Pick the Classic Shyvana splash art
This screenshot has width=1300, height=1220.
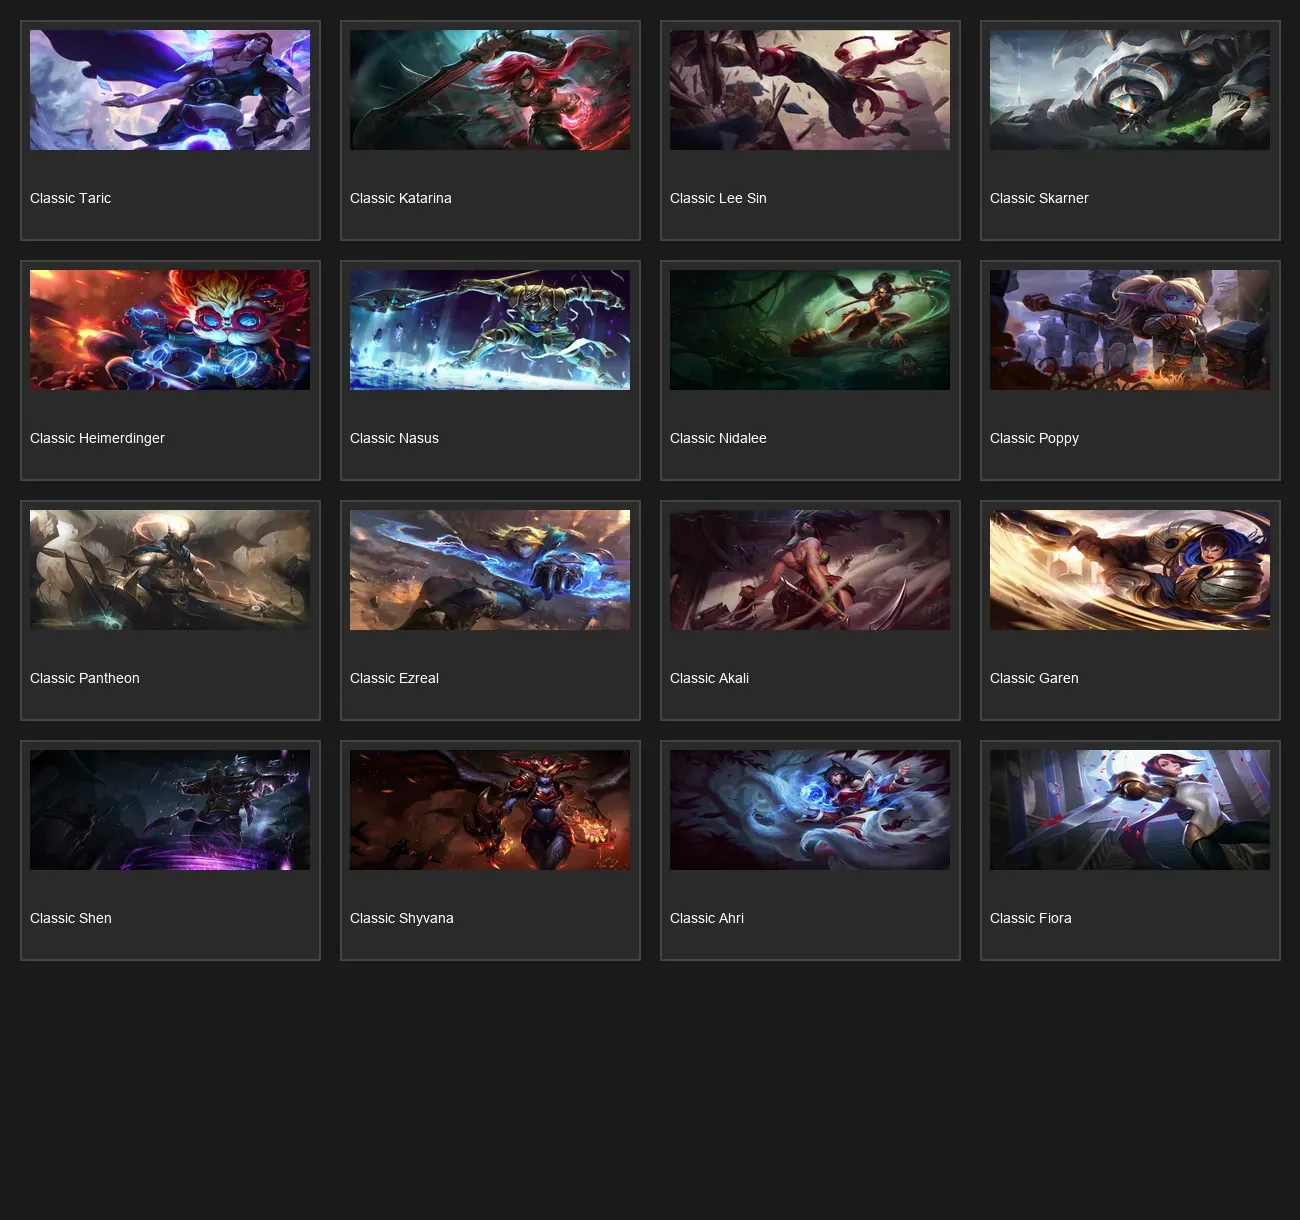(x=490, y=810)
